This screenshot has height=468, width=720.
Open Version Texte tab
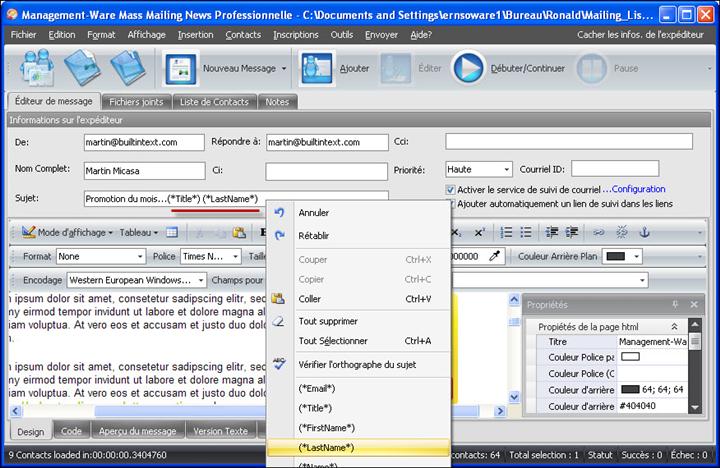point(220,431)
